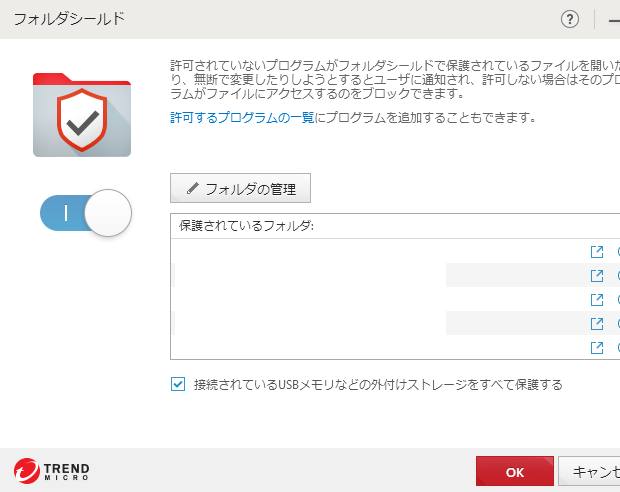This screenshot has width=620, height=492.
Task: Click the Trend Micro logo
Action: (x=52, y=472)
